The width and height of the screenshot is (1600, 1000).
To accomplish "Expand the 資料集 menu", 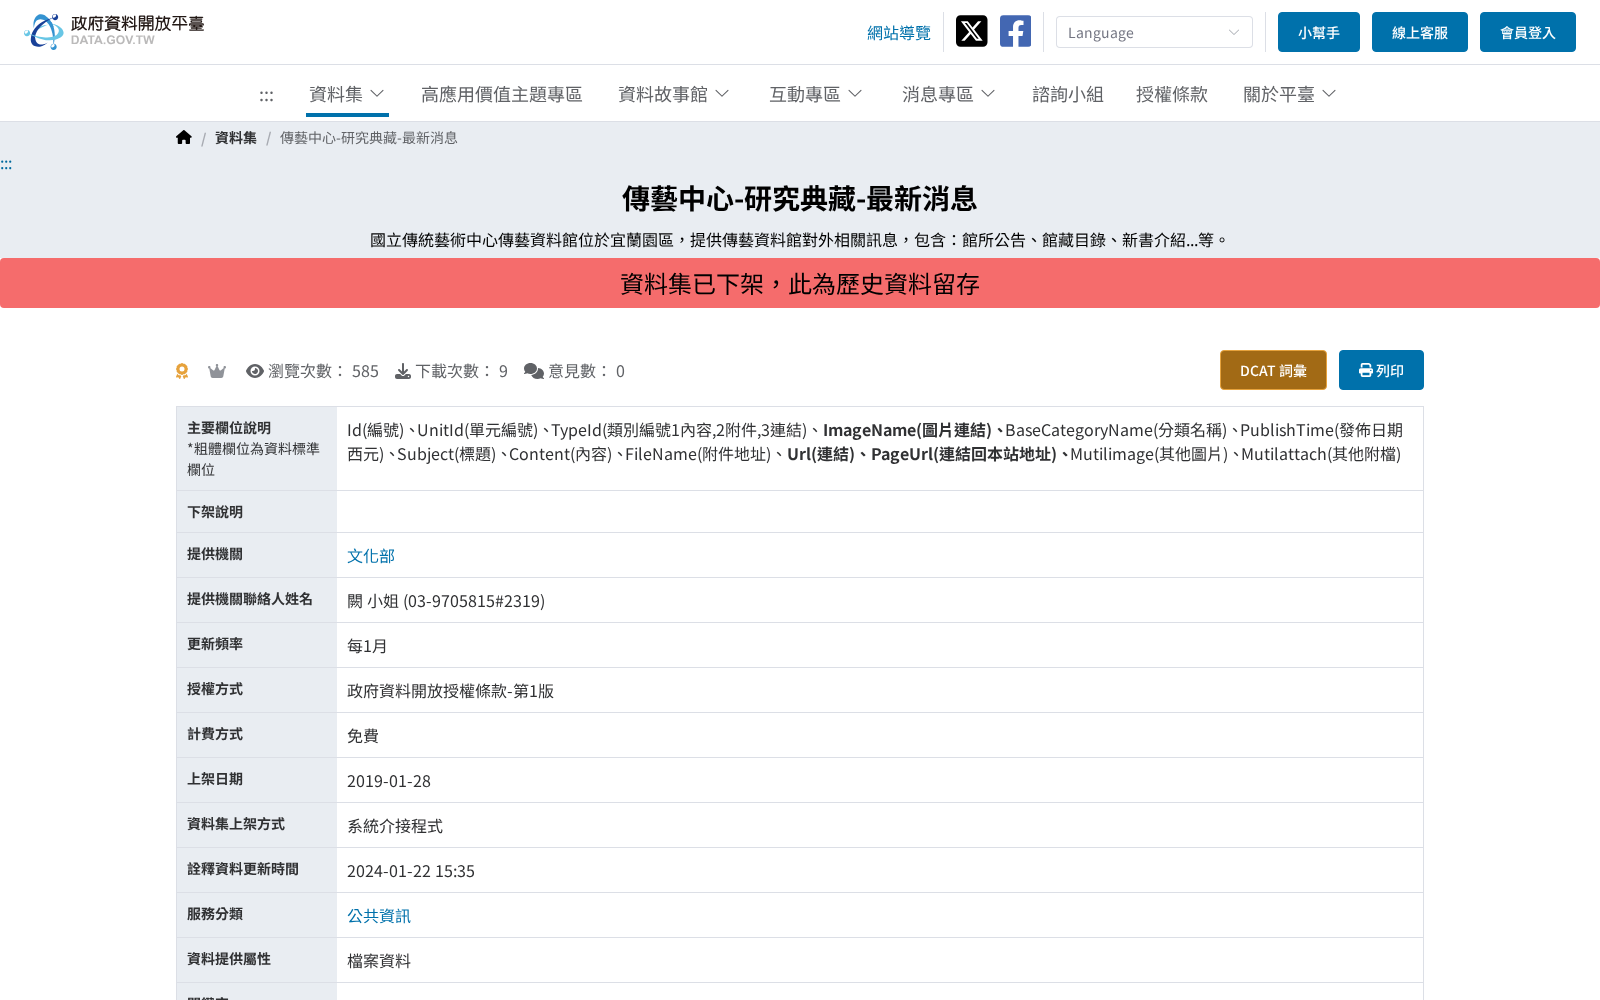I will pyautogui.click(x=347, y=94).
